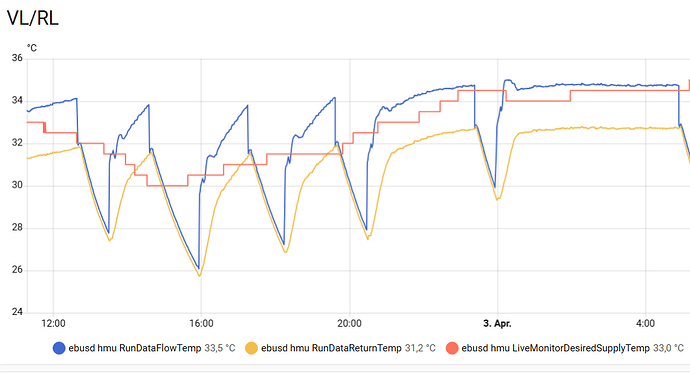690x378 pixels.
Task: Click the 30 value on temperature axis
Action: click(17, 185)
